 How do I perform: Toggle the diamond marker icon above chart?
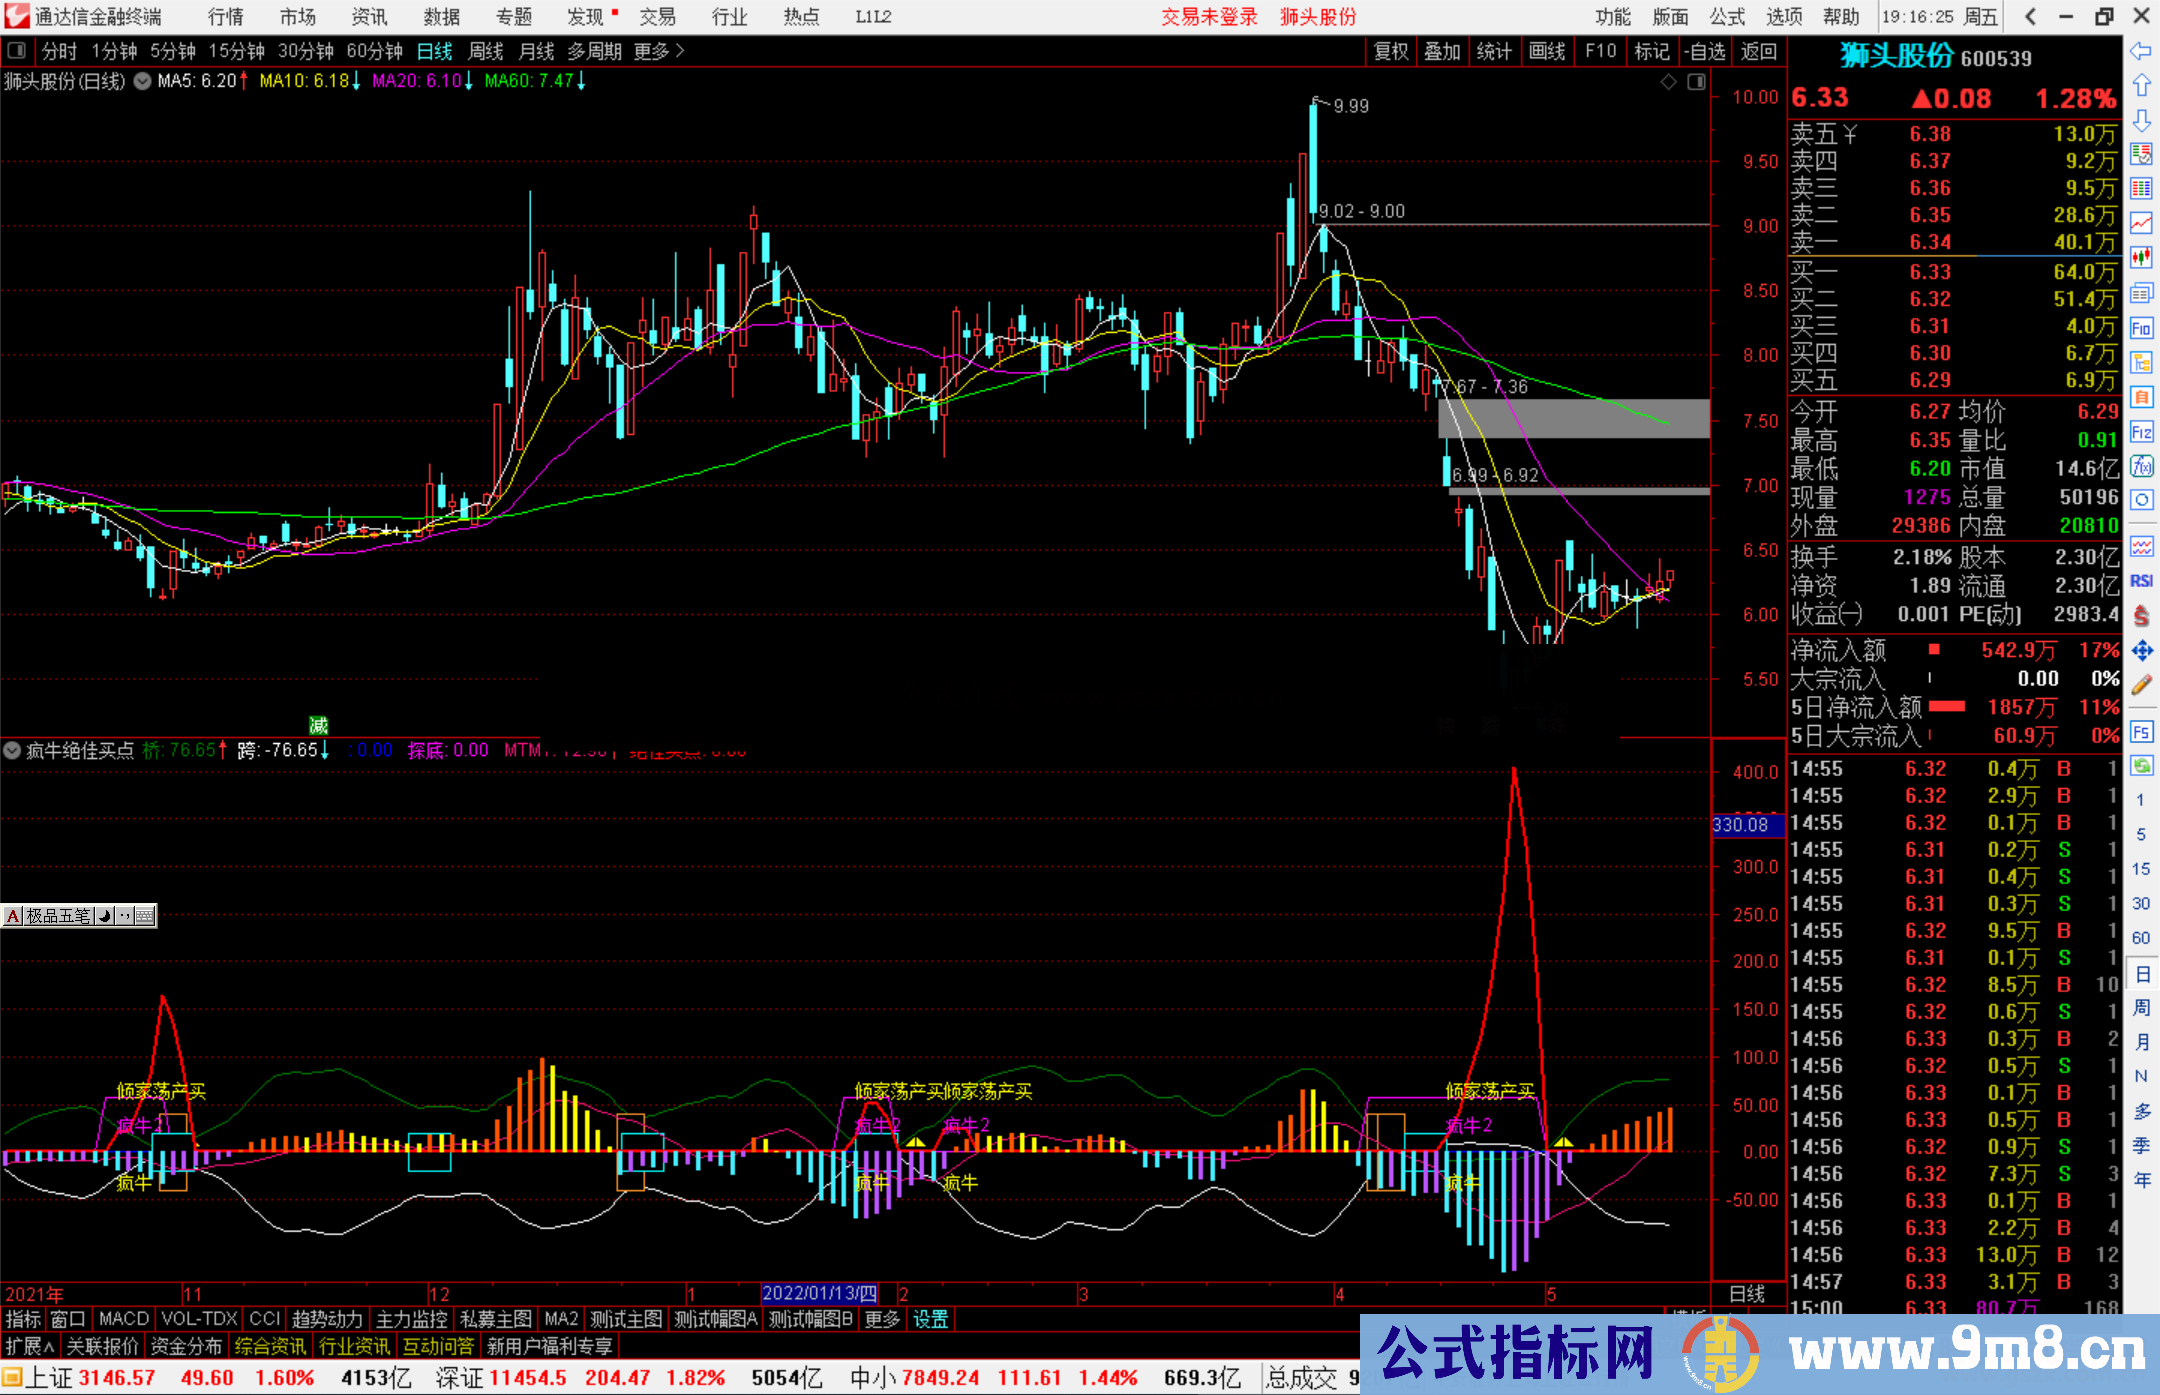1668,82
